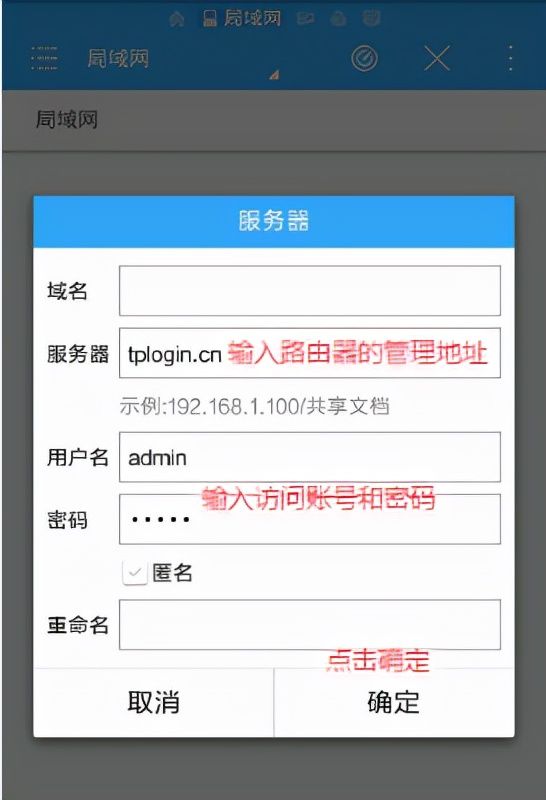The width and height of the screenshot is (546, 800).
Task: Tap the 局域网 title in toolbar
Action: [118, 58]
